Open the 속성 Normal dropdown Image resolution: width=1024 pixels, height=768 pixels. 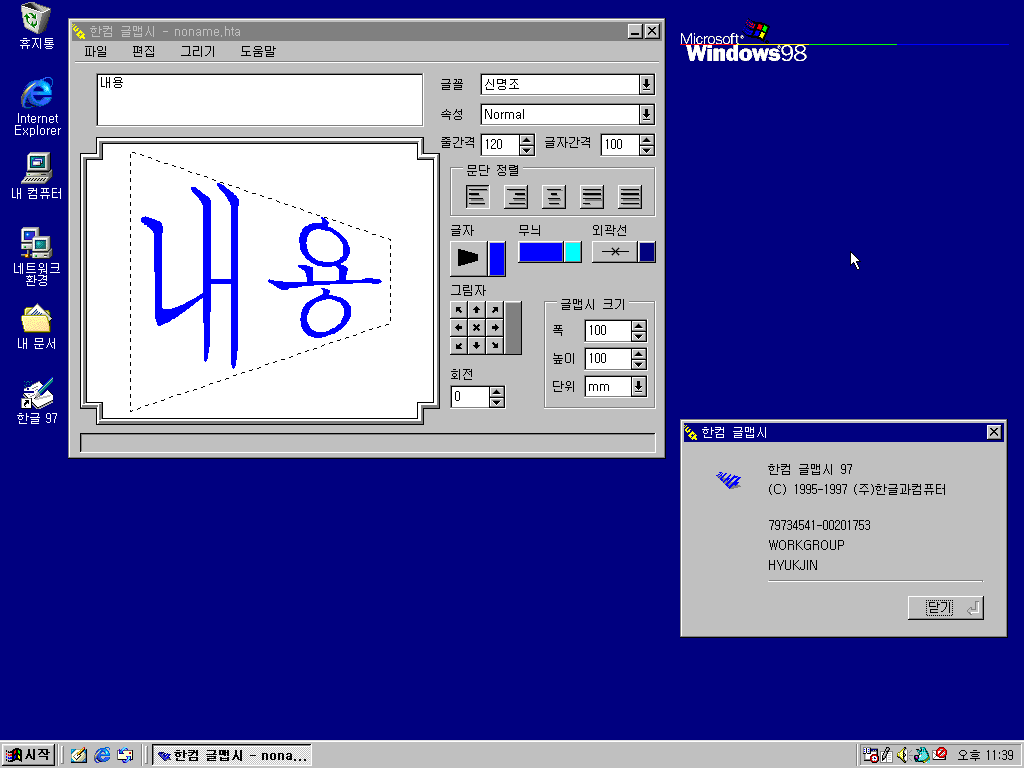647,114
